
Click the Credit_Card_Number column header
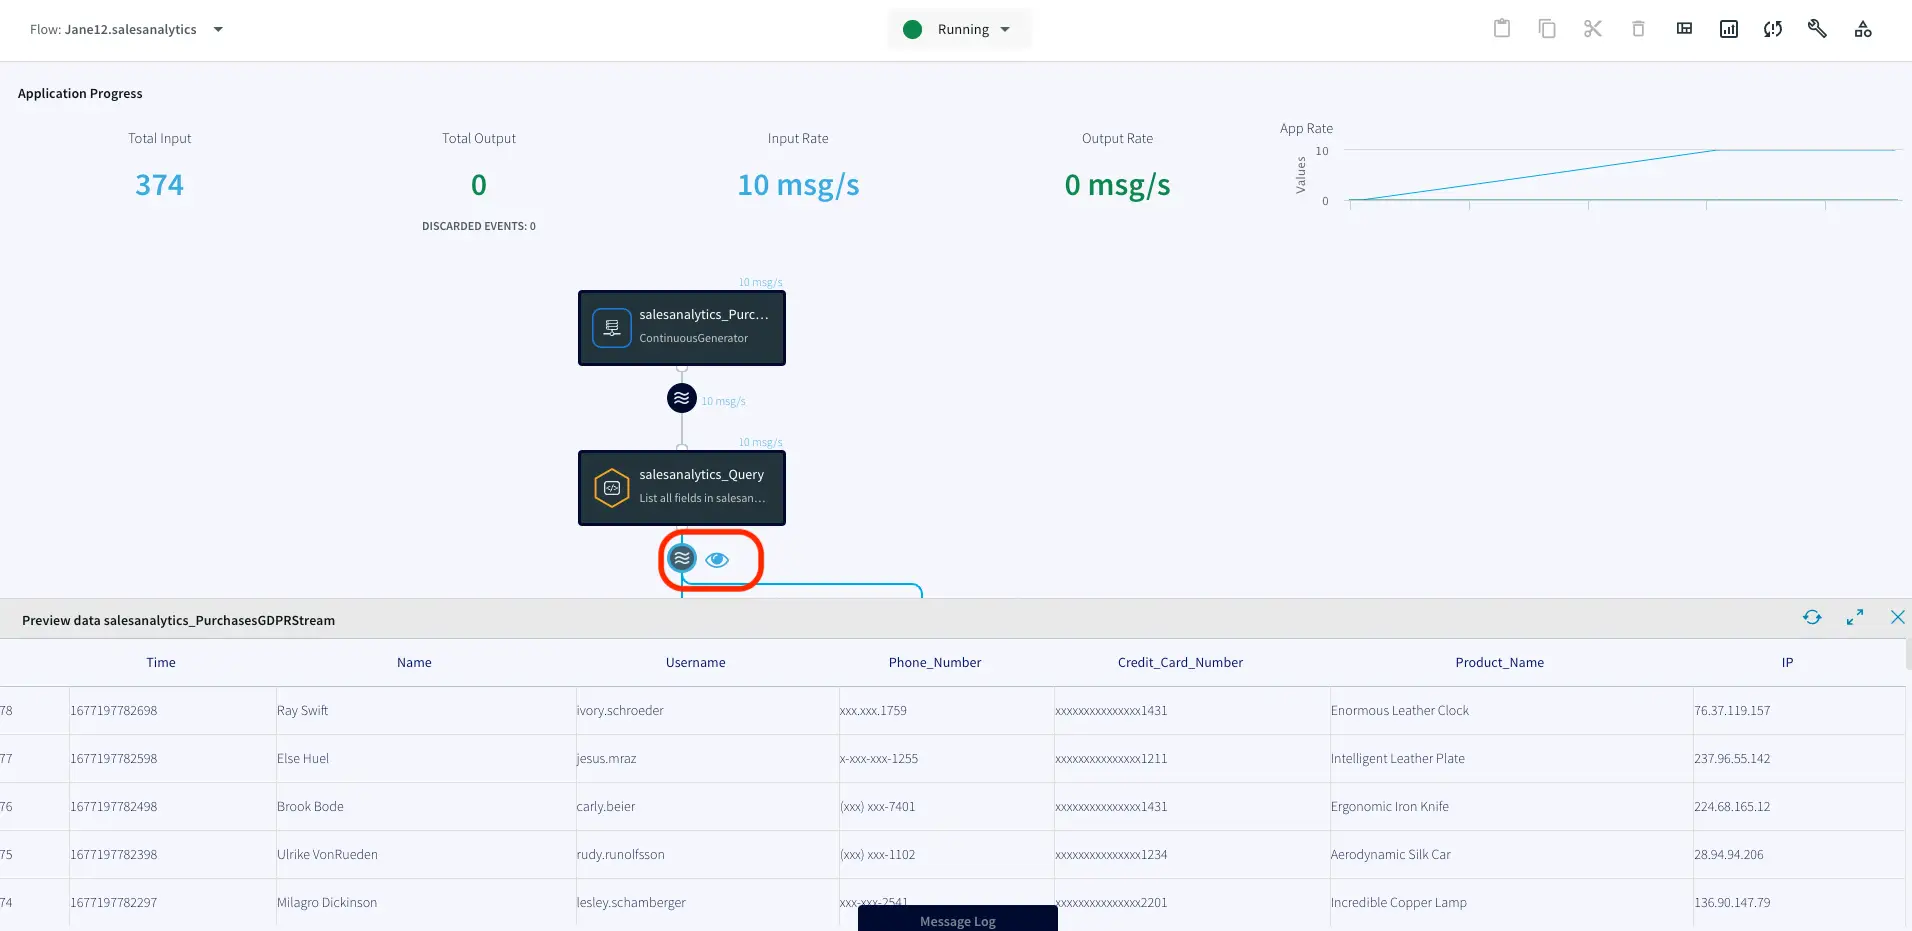(x=1180, y=662)
